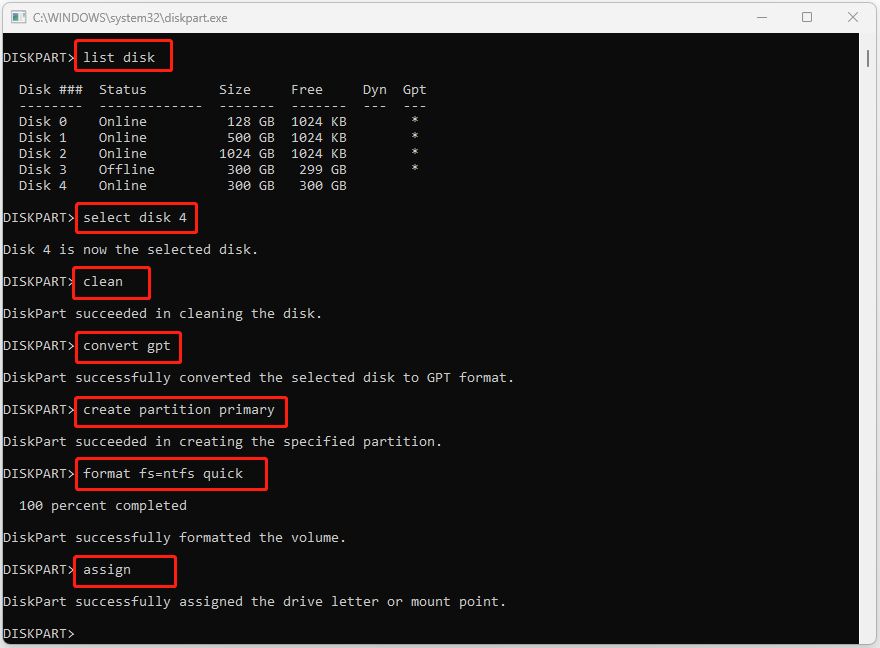The image size is (880, 648).
Task: Click 'DiskPart succeeded in cleaning the disk.' line
Action: (x=162, y=314)
